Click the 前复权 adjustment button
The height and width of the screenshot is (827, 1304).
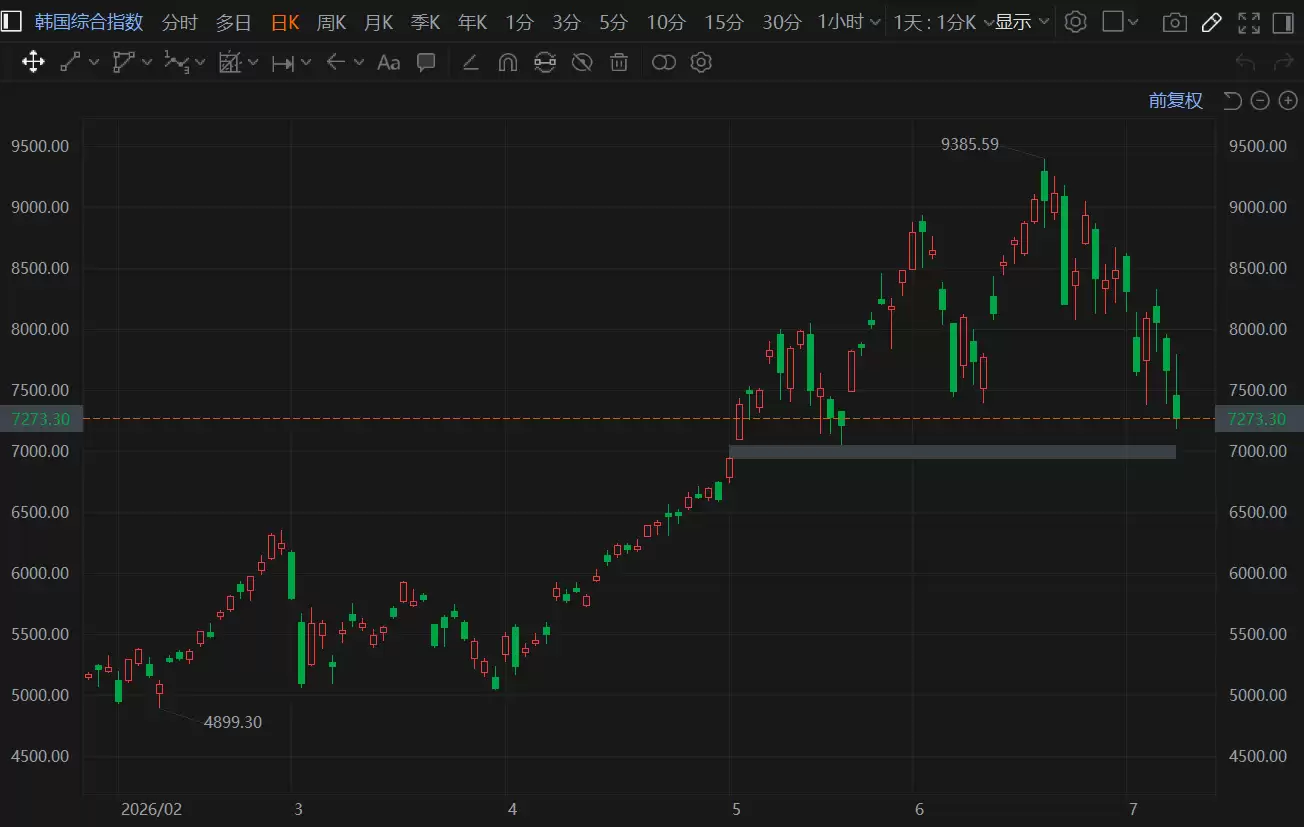point(1176,100)
